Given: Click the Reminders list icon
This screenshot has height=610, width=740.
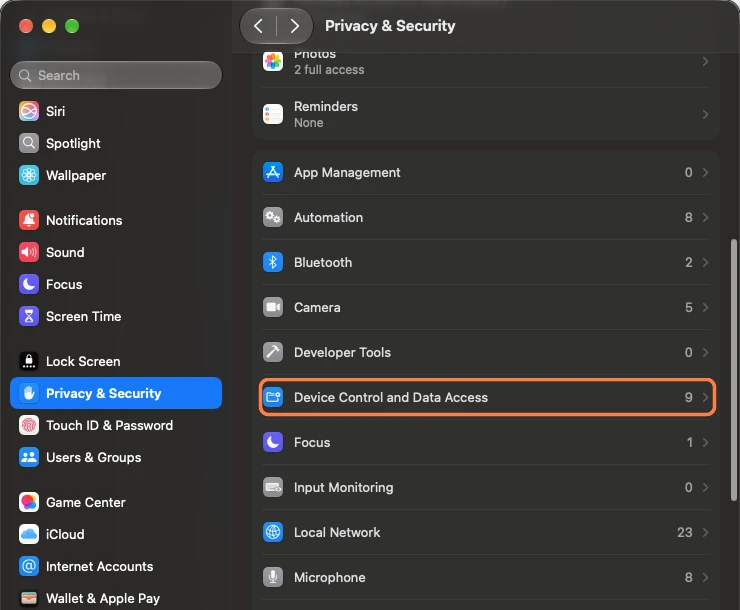Looking at the screenshot, I should tap(273, 114).
